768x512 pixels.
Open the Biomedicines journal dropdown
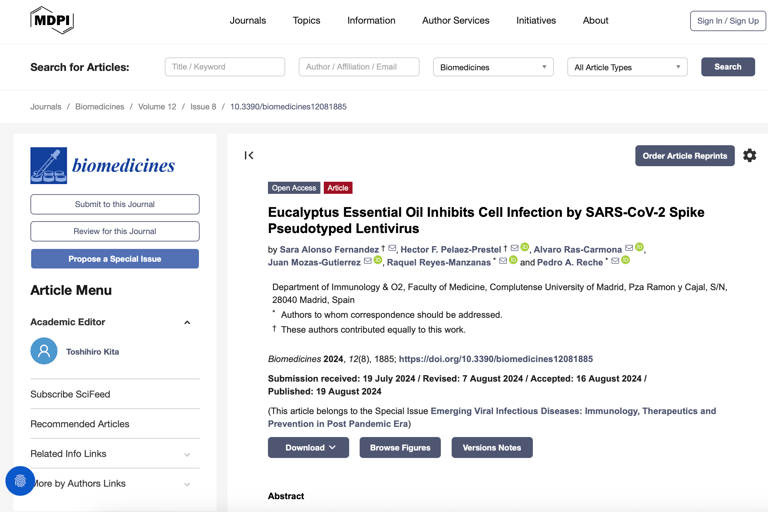coord(493,67)
